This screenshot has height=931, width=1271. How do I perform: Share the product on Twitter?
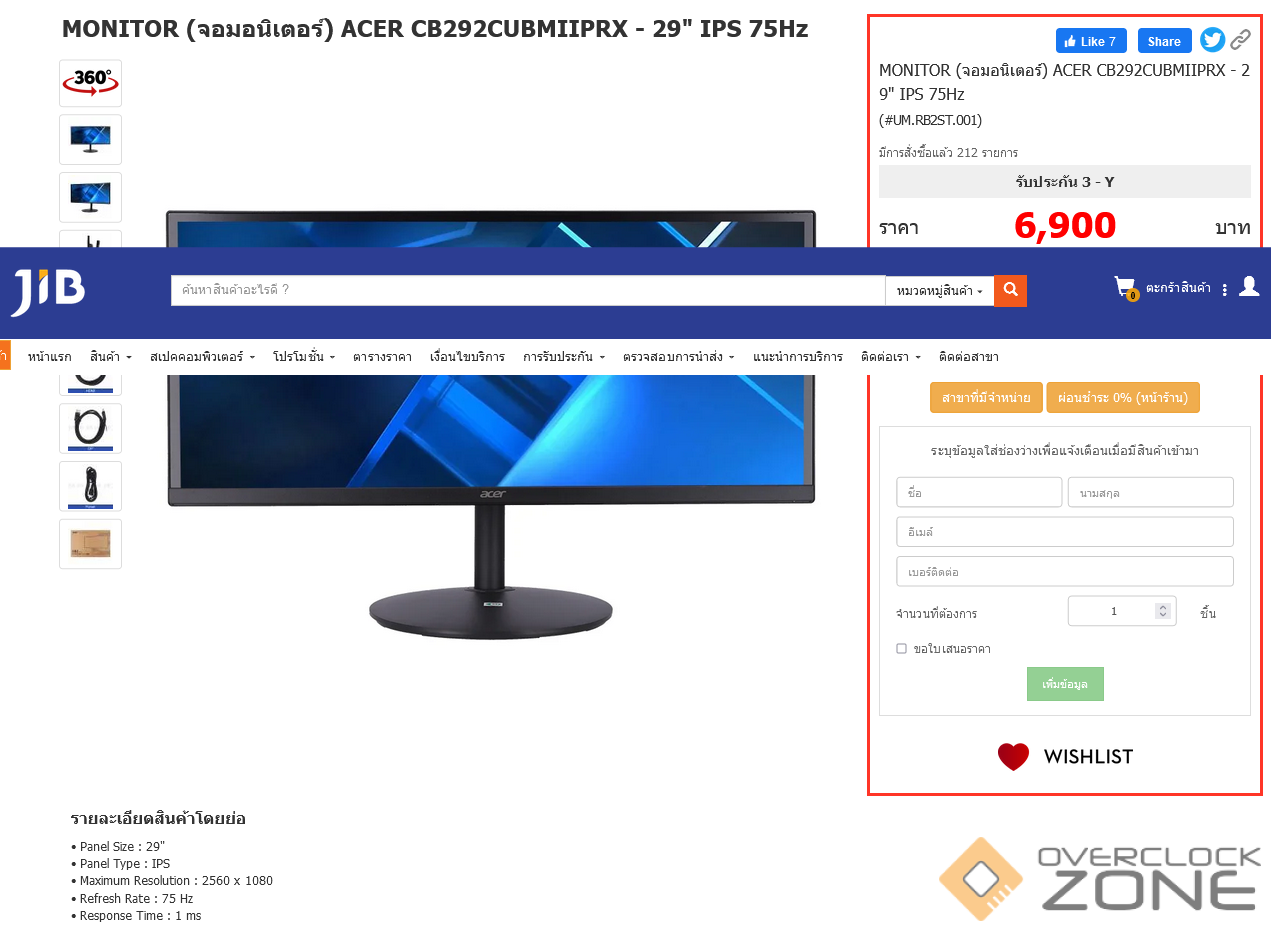point(1212,40)
